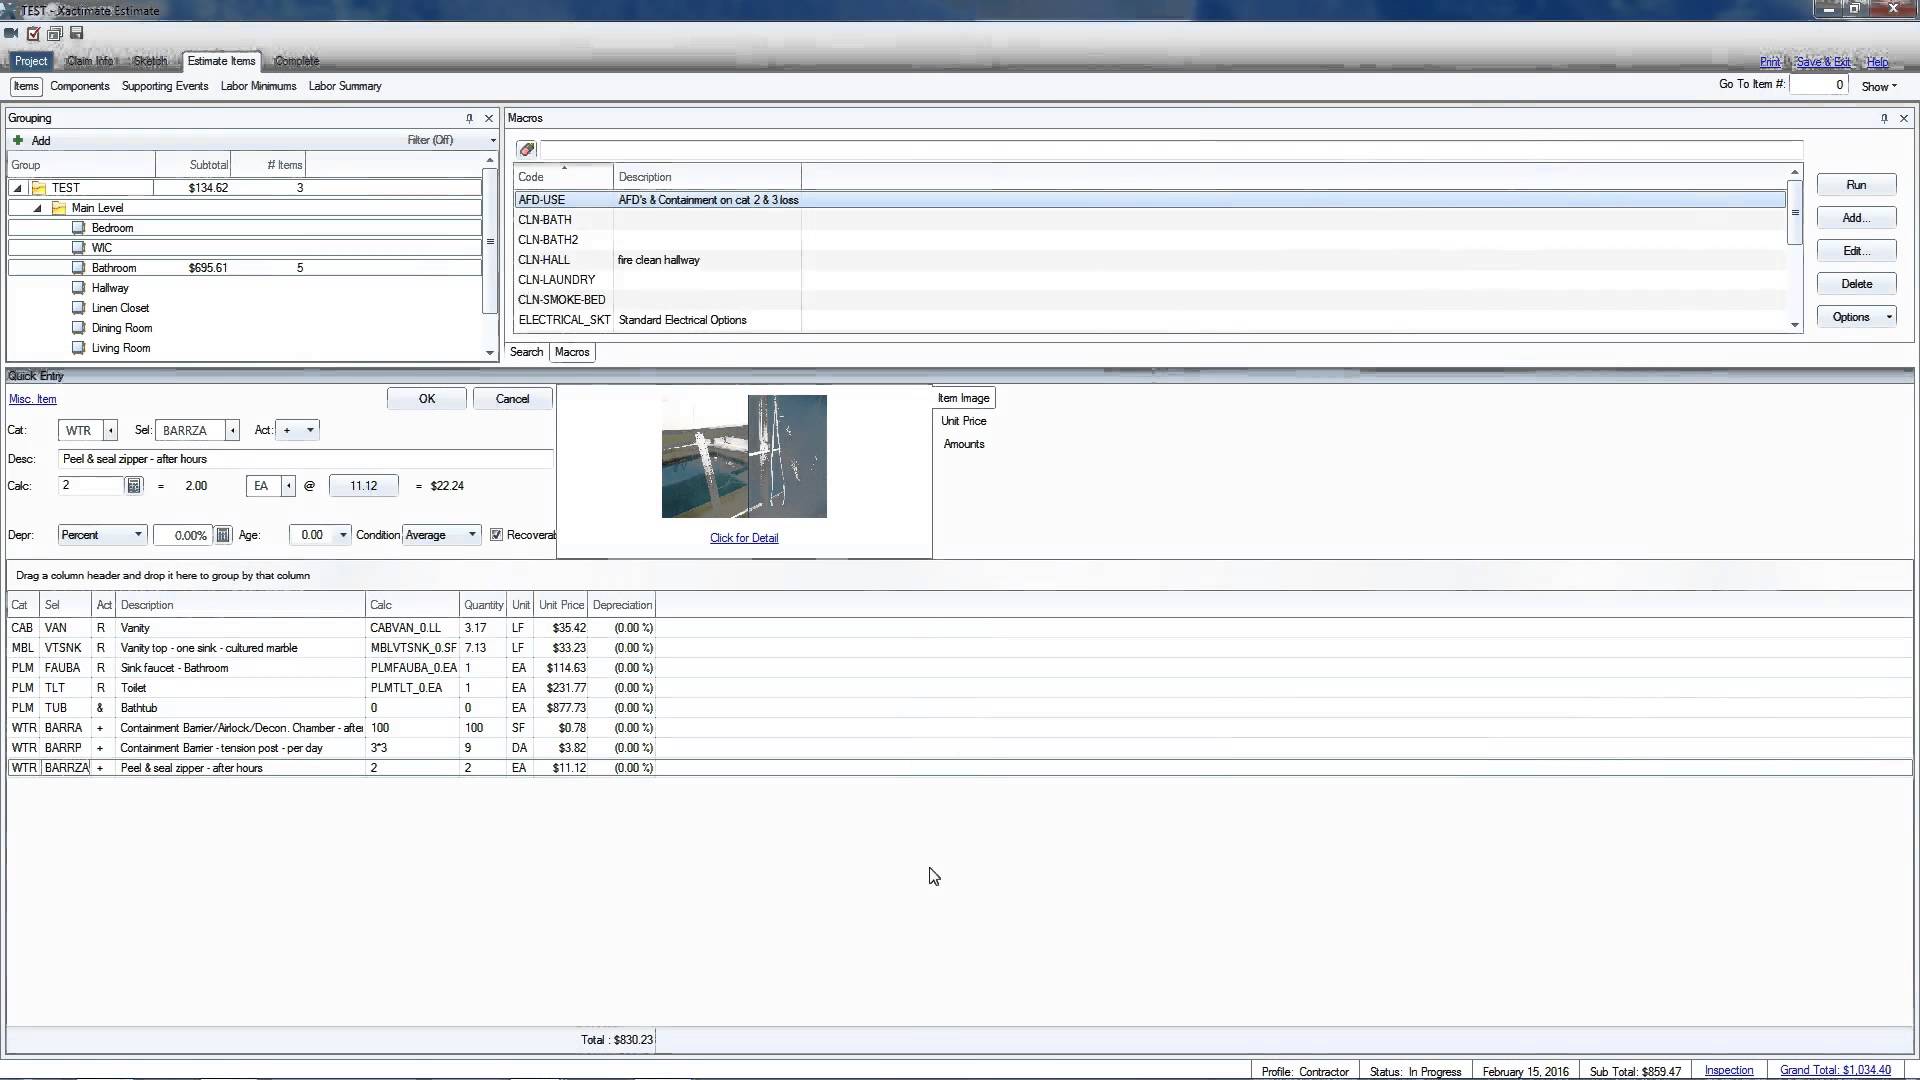This screenshot has height=1080, width=1920.
Task: Click the eraser icon in Macros search
Action: pos(527,150)
